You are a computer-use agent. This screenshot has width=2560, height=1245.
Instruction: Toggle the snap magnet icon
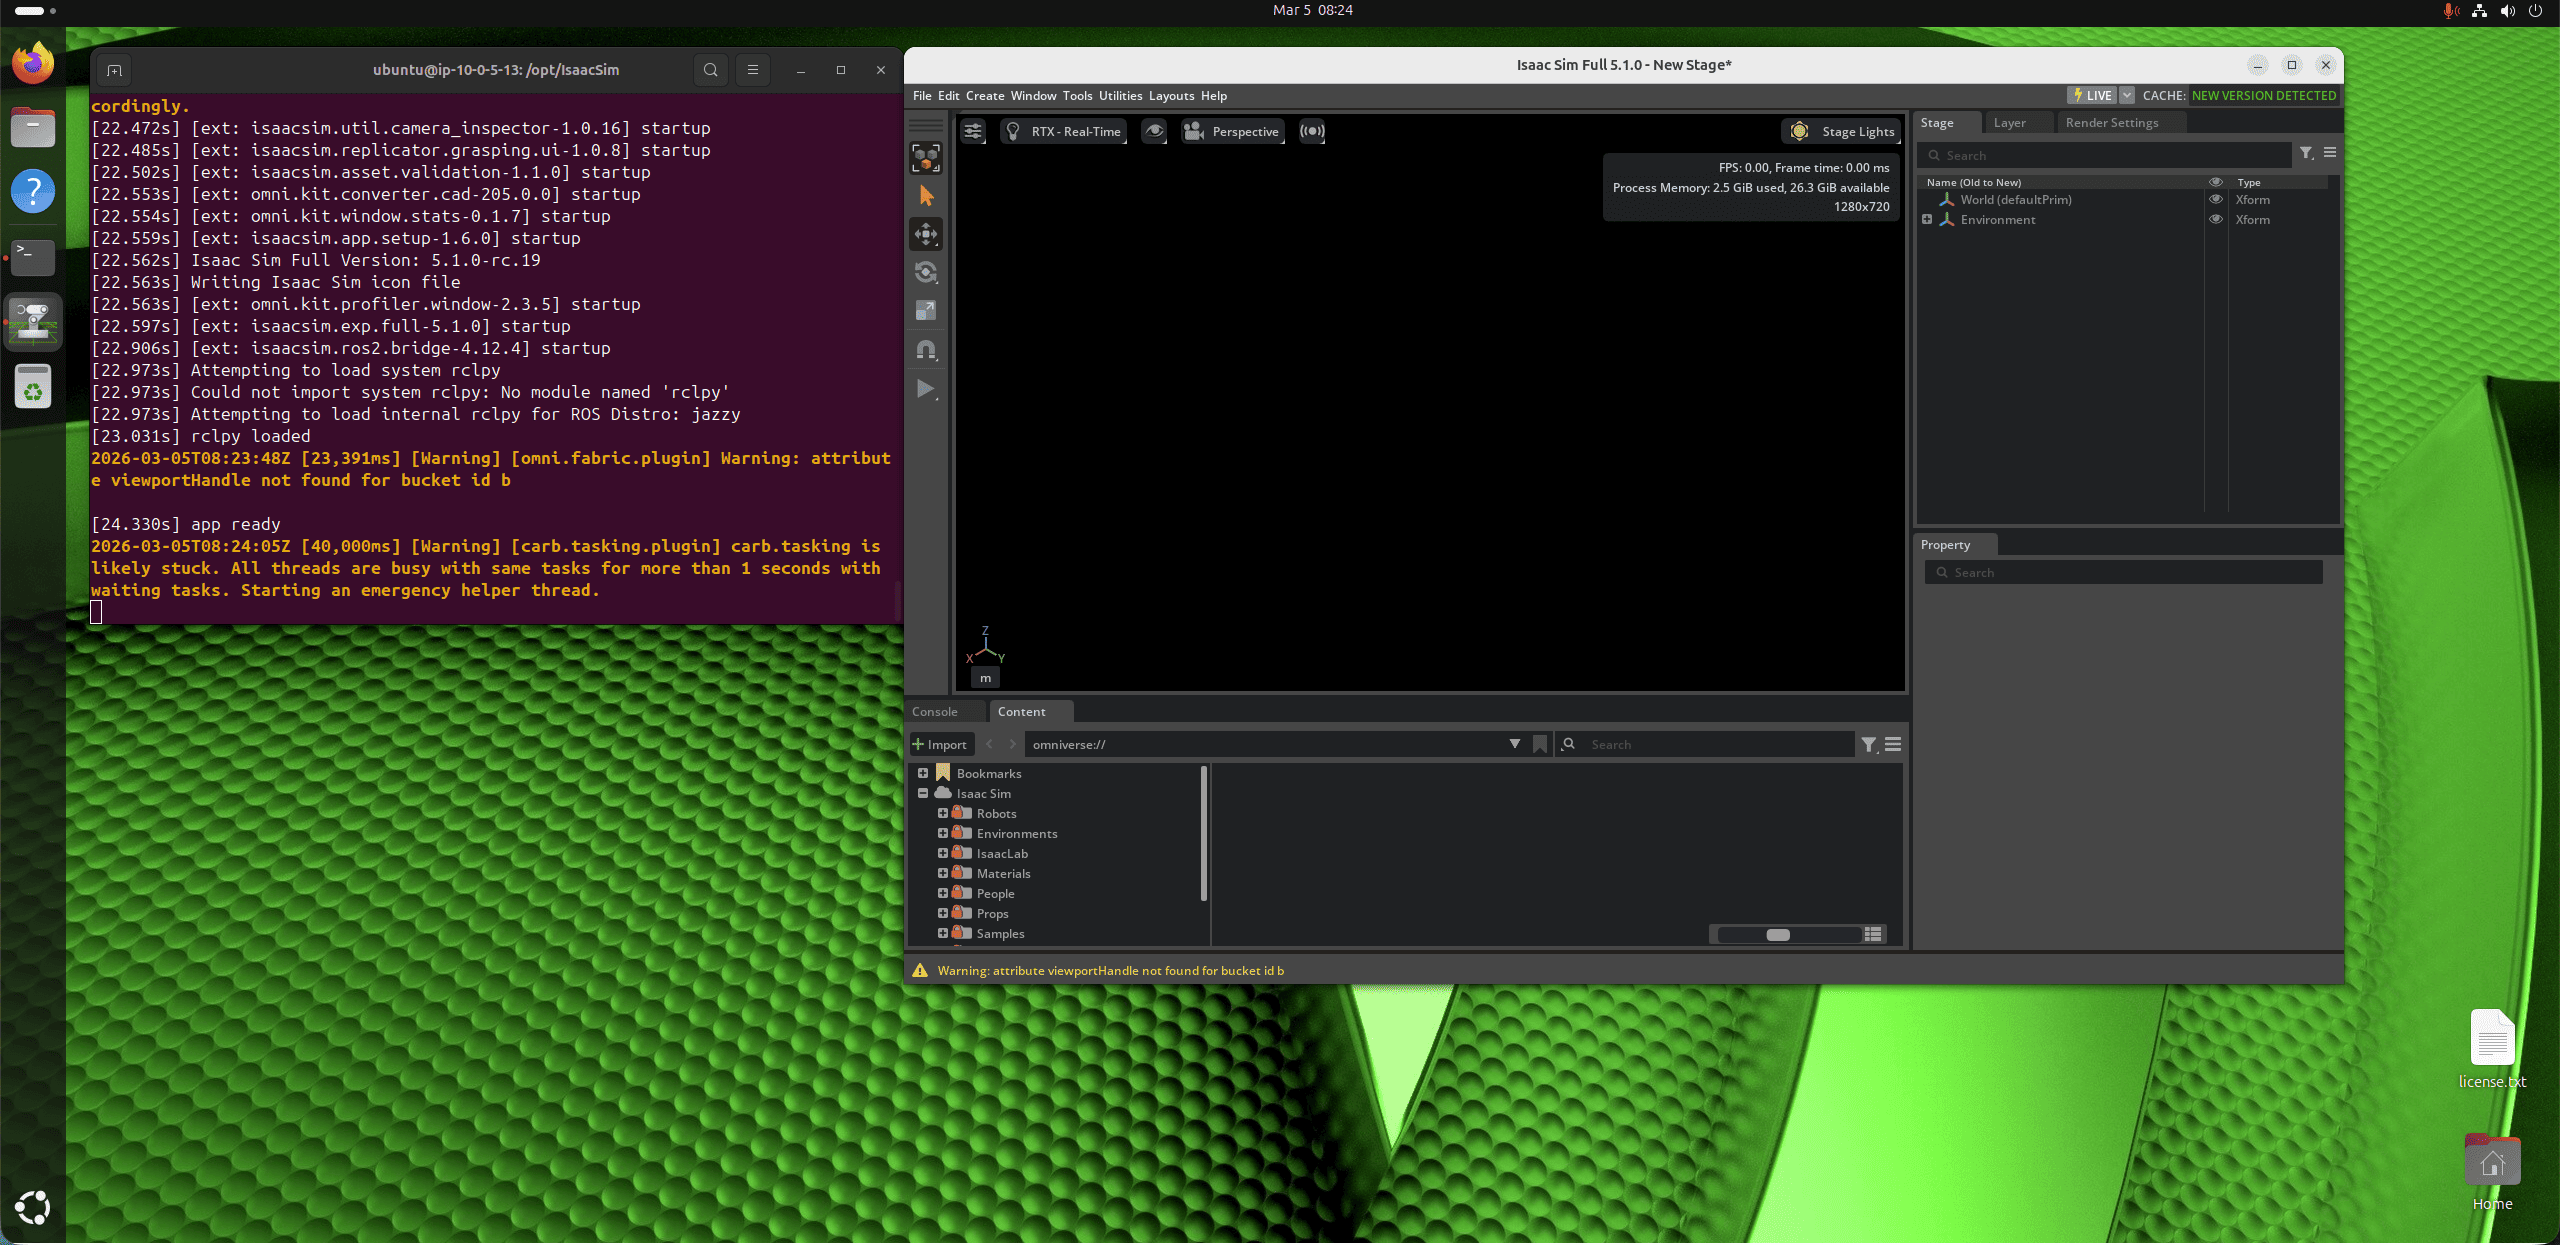(926, 350)
